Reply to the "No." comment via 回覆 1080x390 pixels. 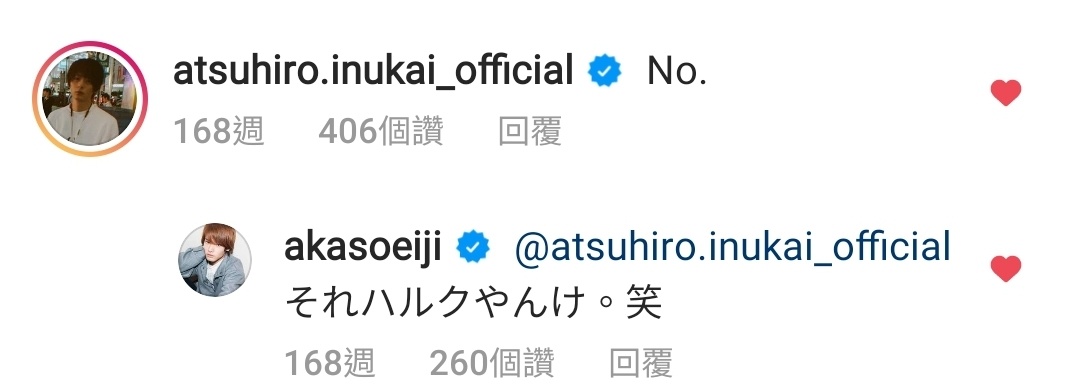[x=530, y=131]
